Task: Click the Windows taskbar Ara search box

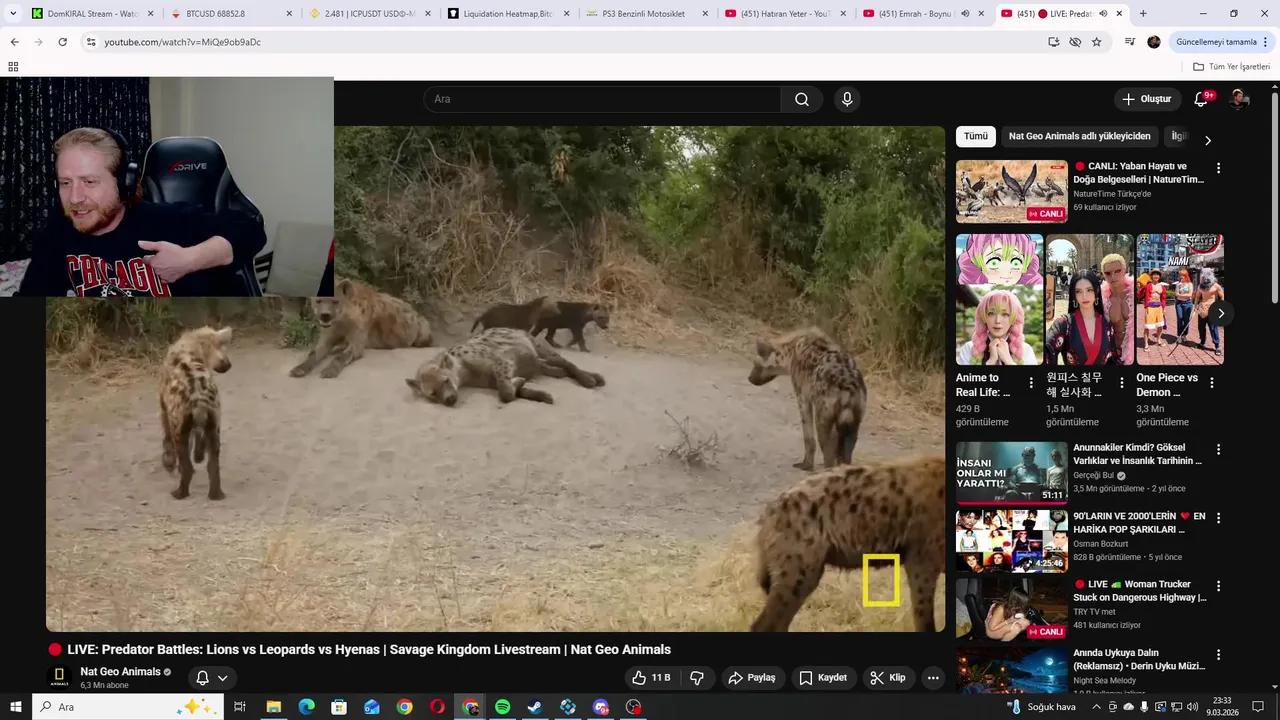Action: pyautogui.click(x=128, y=707)
